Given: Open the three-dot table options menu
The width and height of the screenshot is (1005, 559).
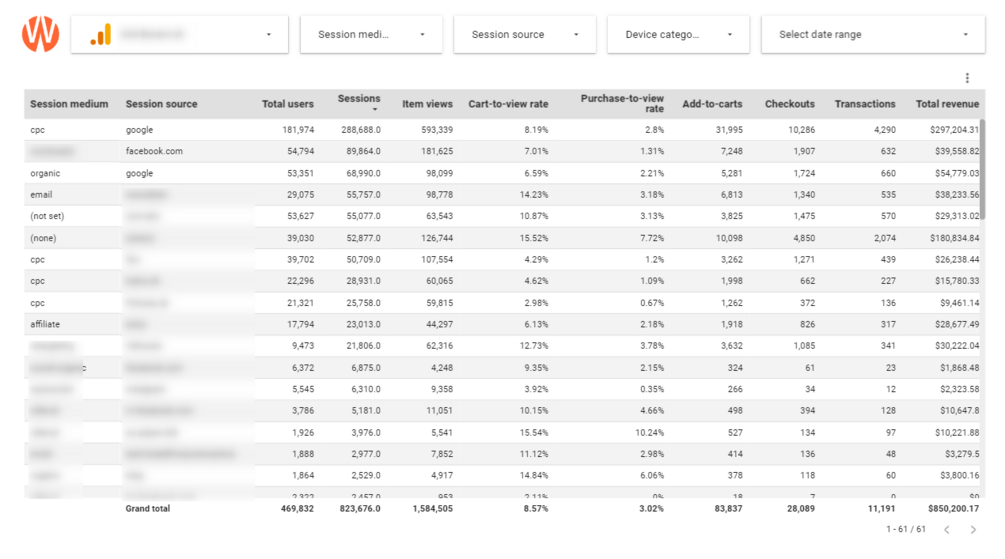Looking at the screenshot, I should point(967,78).
